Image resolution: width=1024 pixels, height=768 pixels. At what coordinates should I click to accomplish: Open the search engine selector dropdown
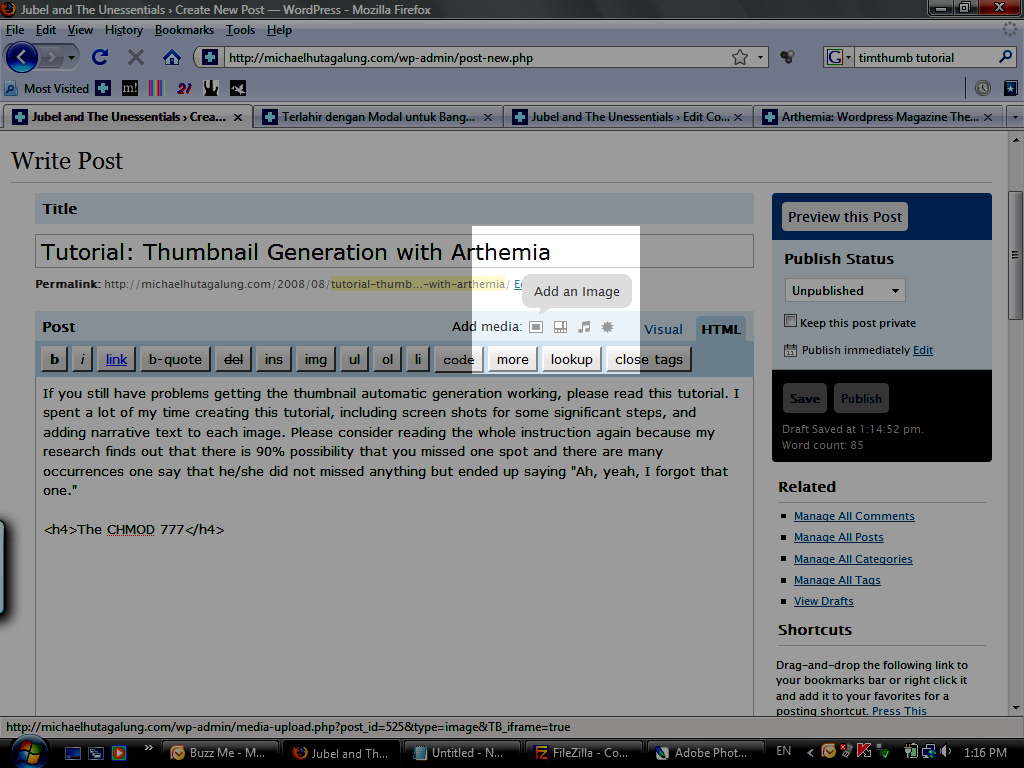pos(838,57)
